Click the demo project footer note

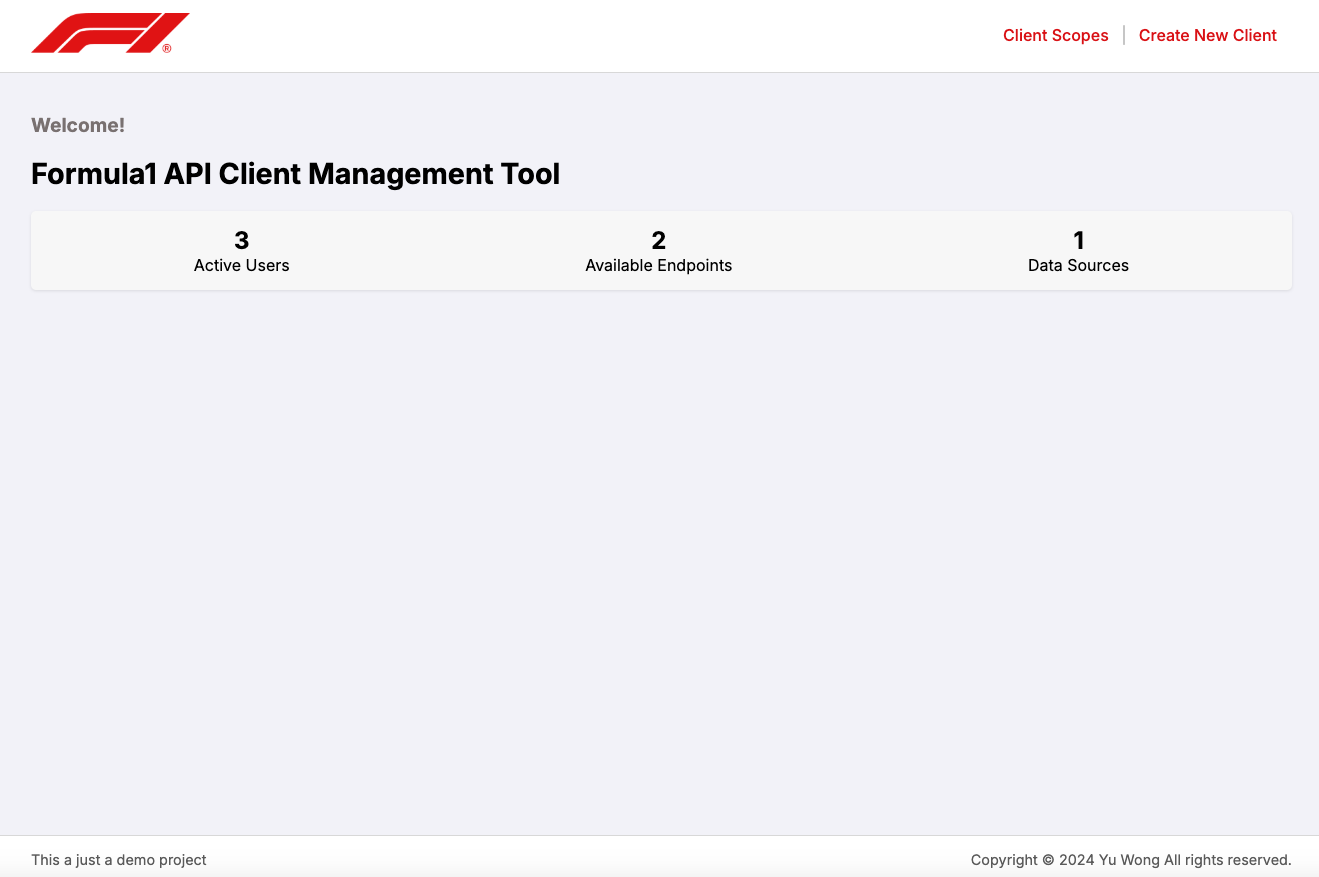119,860
